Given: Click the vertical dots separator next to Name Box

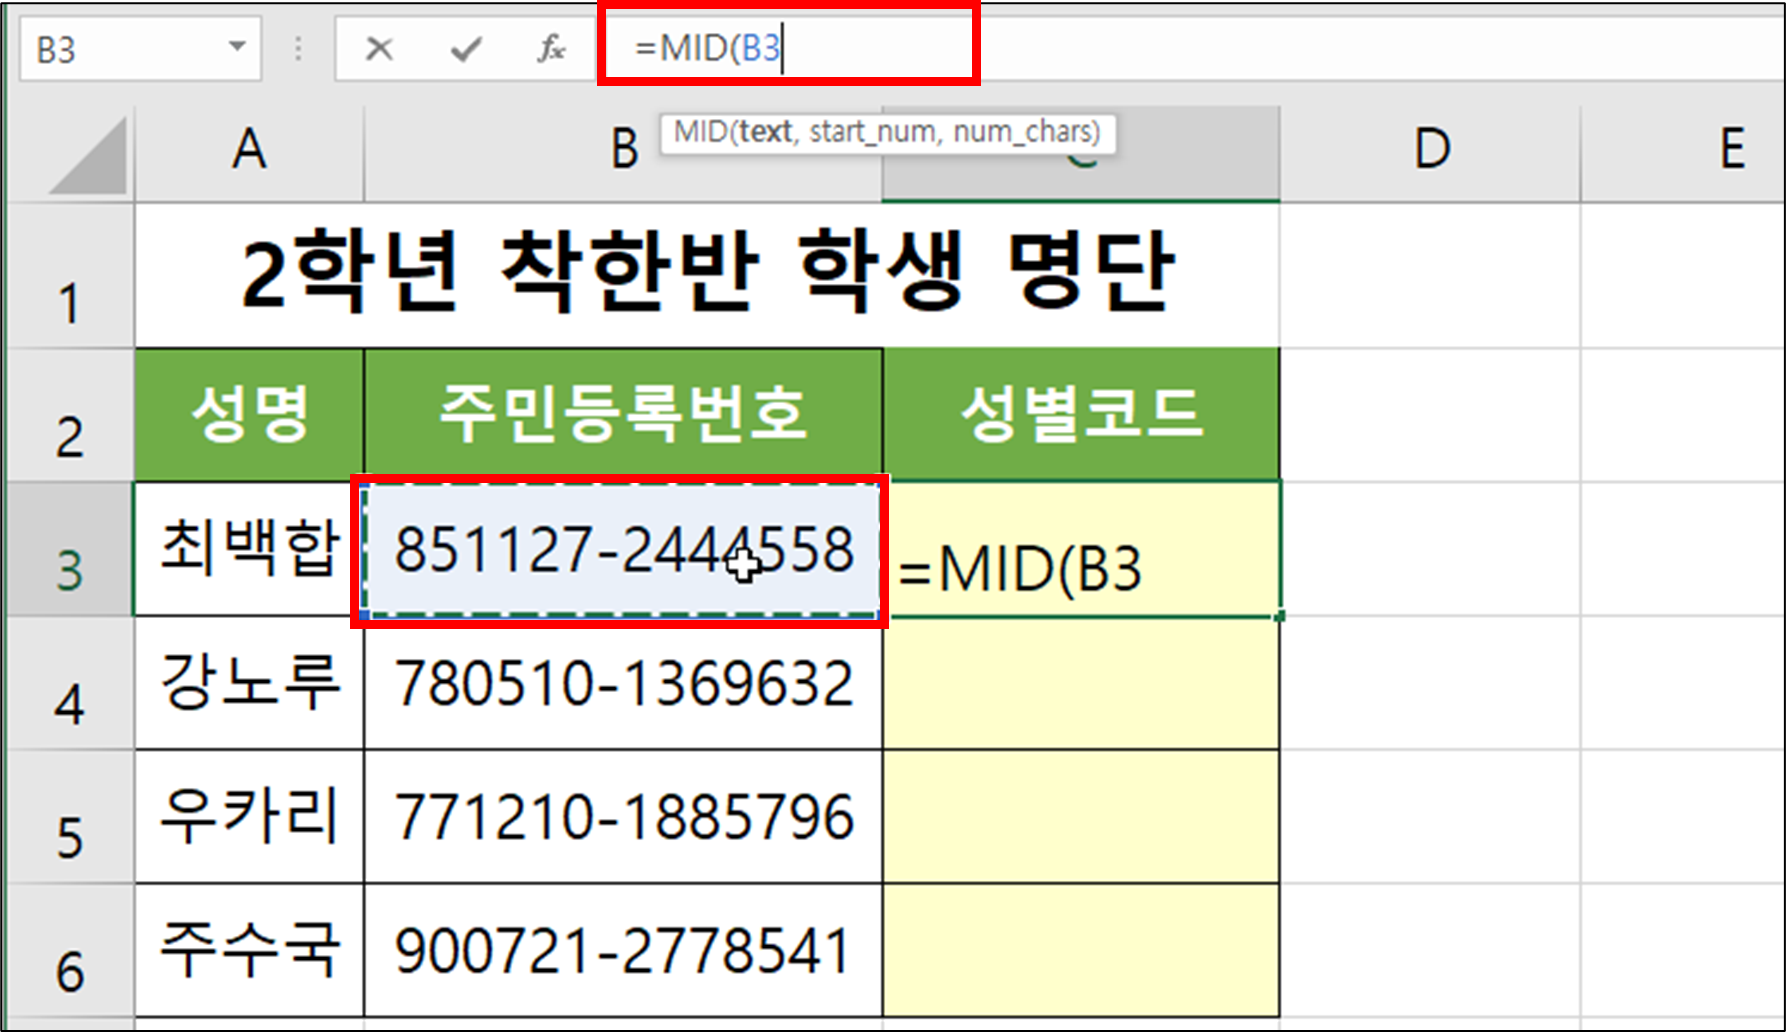Looking at the screenshot, I should (x=297, y=45).
